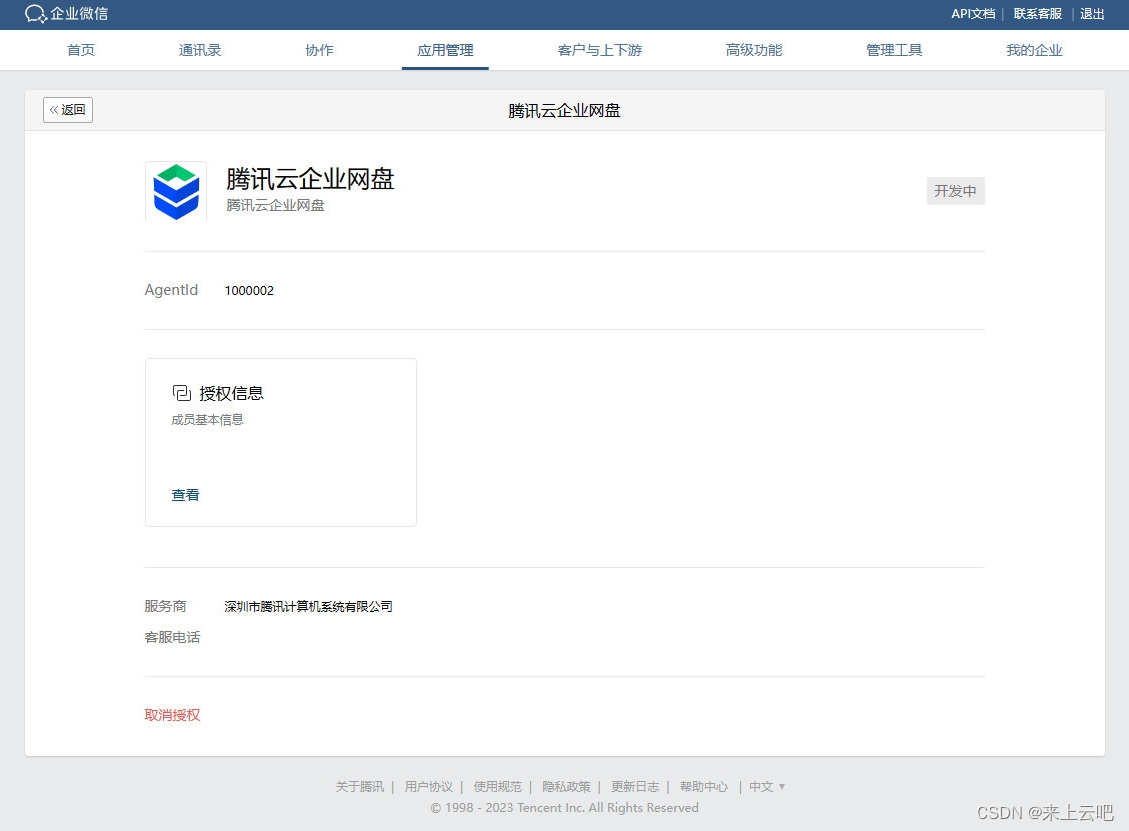Switch to the 管理工具 tab

[894, 50]
